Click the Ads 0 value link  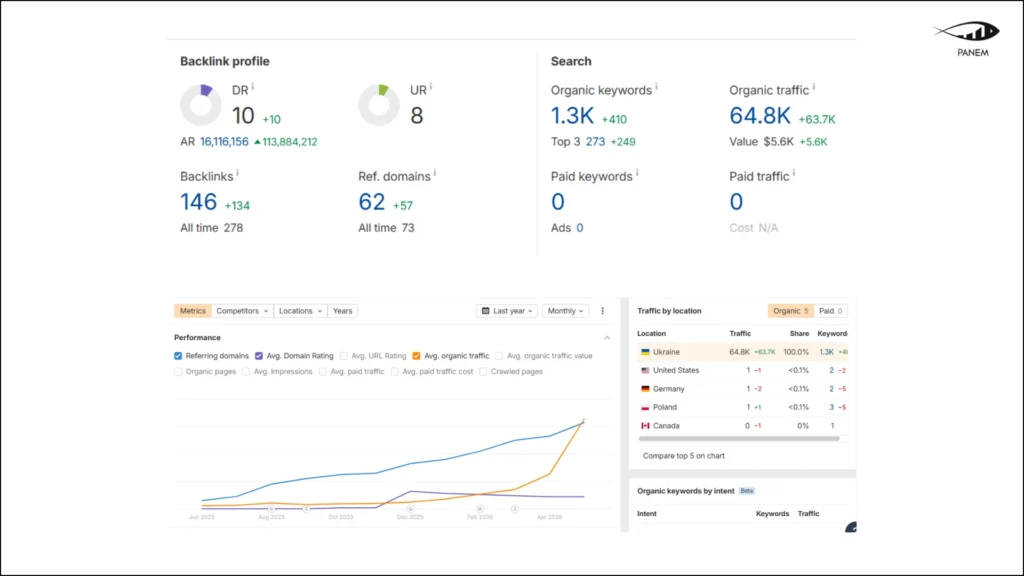tap(579, 228)
